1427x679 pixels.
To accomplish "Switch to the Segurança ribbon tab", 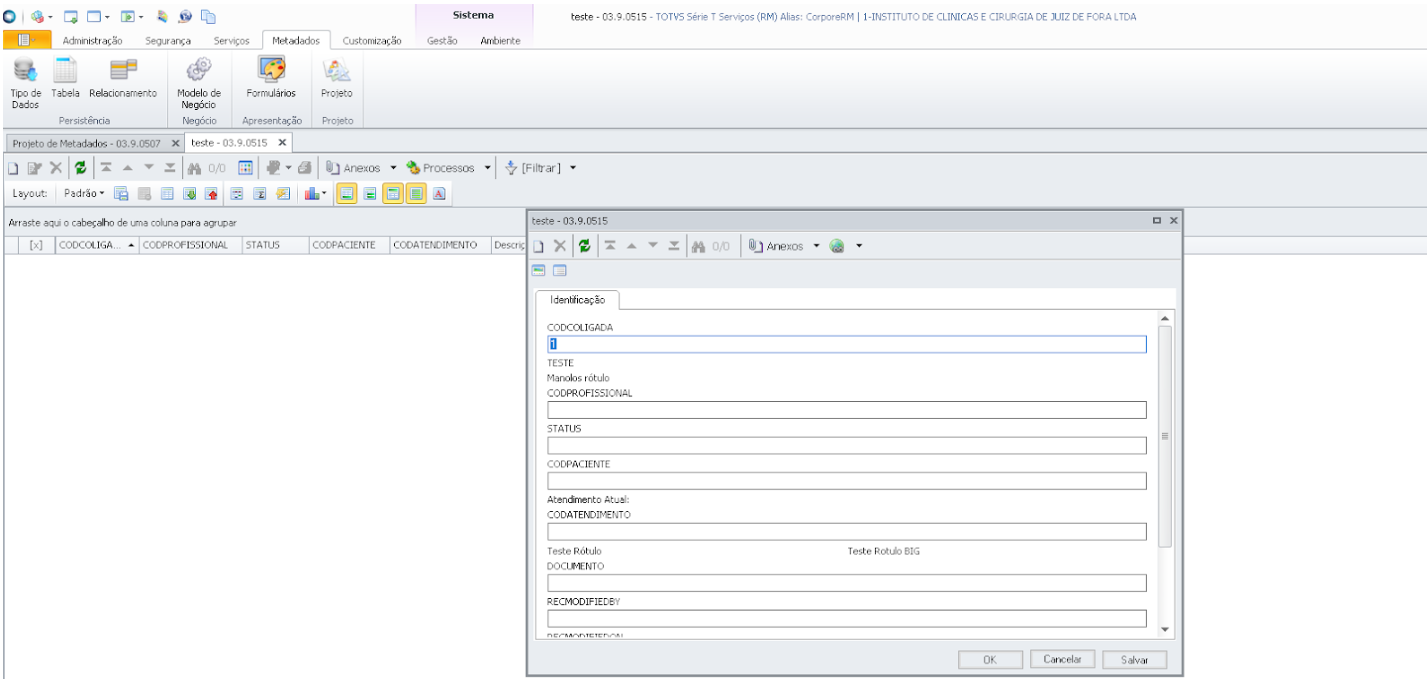I will click(x=169, y=40).
